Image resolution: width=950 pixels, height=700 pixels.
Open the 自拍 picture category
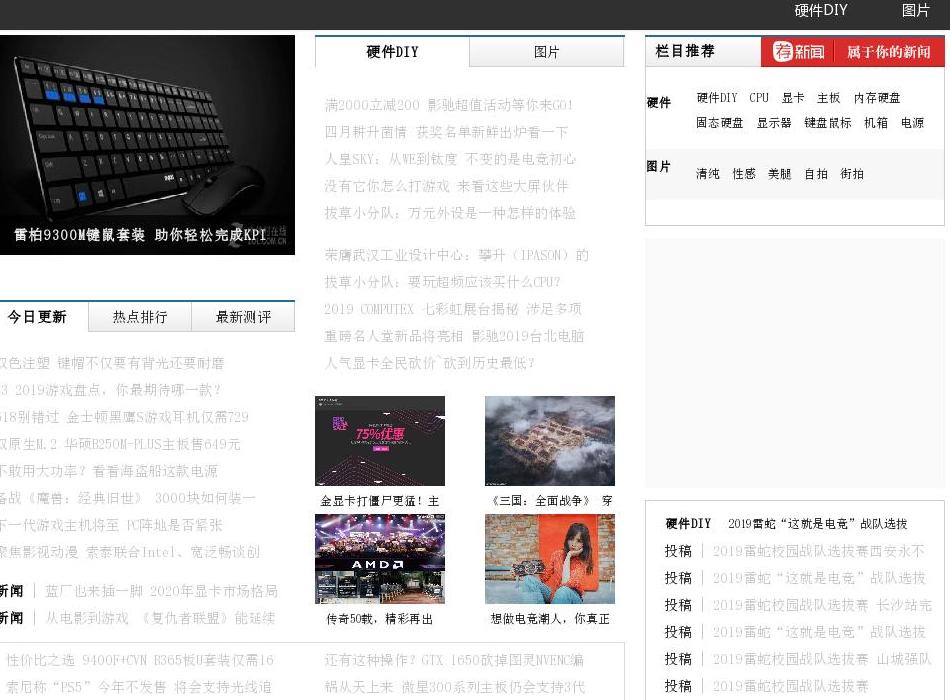816,174
